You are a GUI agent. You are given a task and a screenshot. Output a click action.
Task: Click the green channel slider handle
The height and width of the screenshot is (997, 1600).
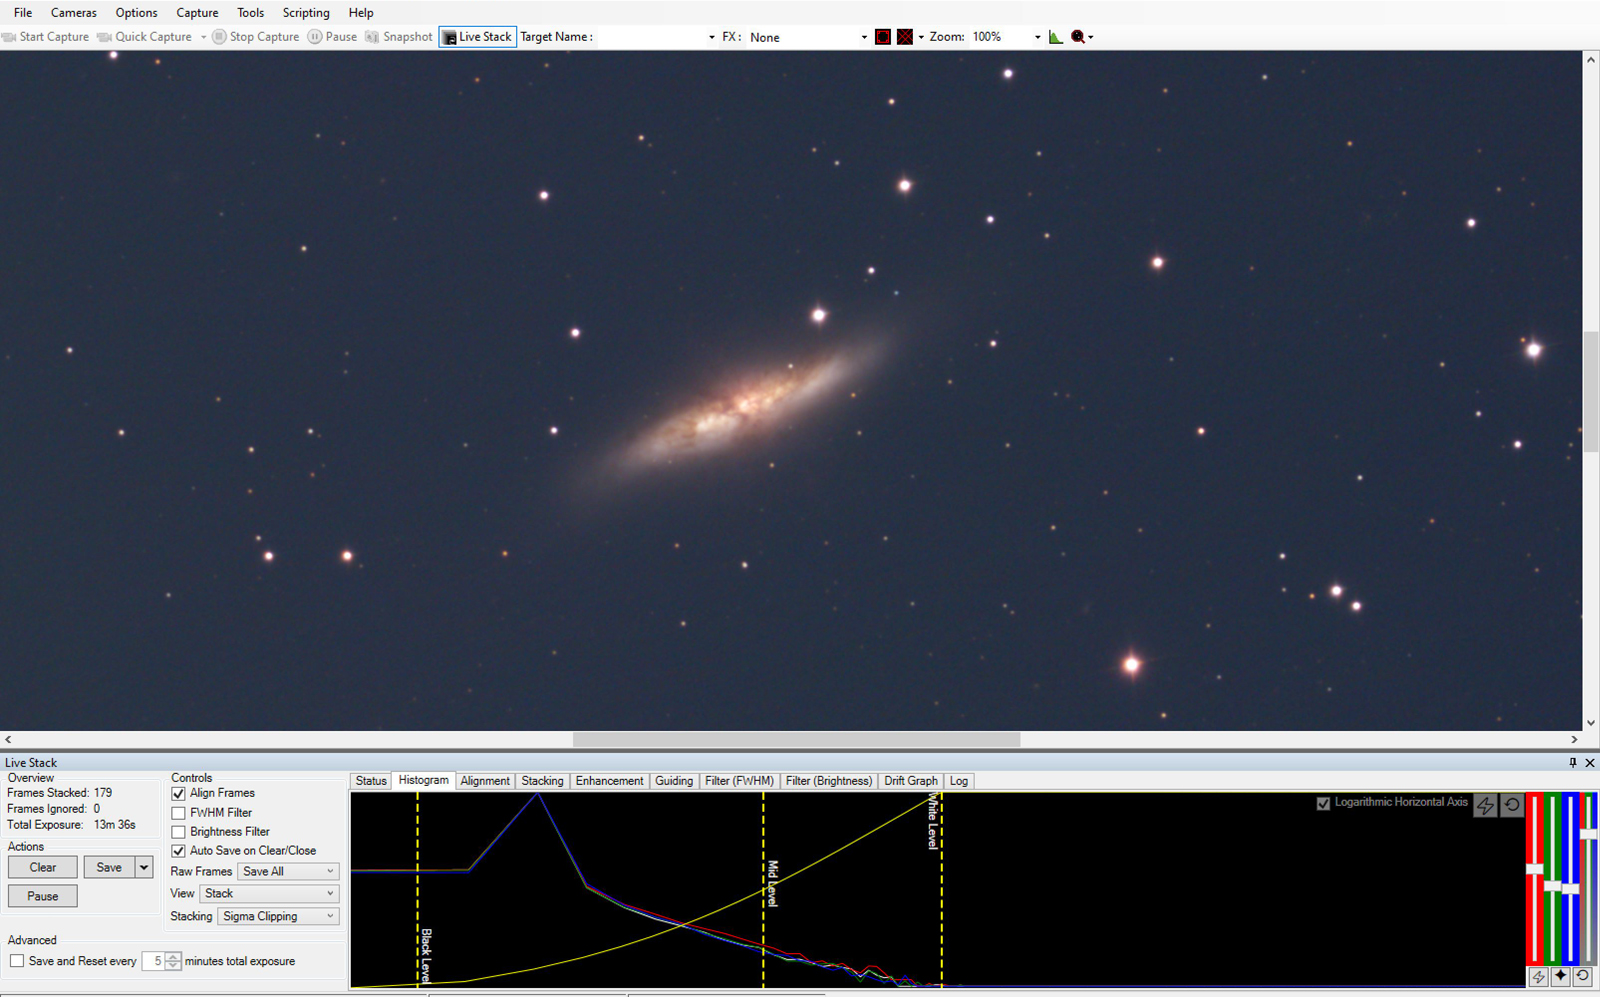pyautogui.click(x=1552, y=885)
